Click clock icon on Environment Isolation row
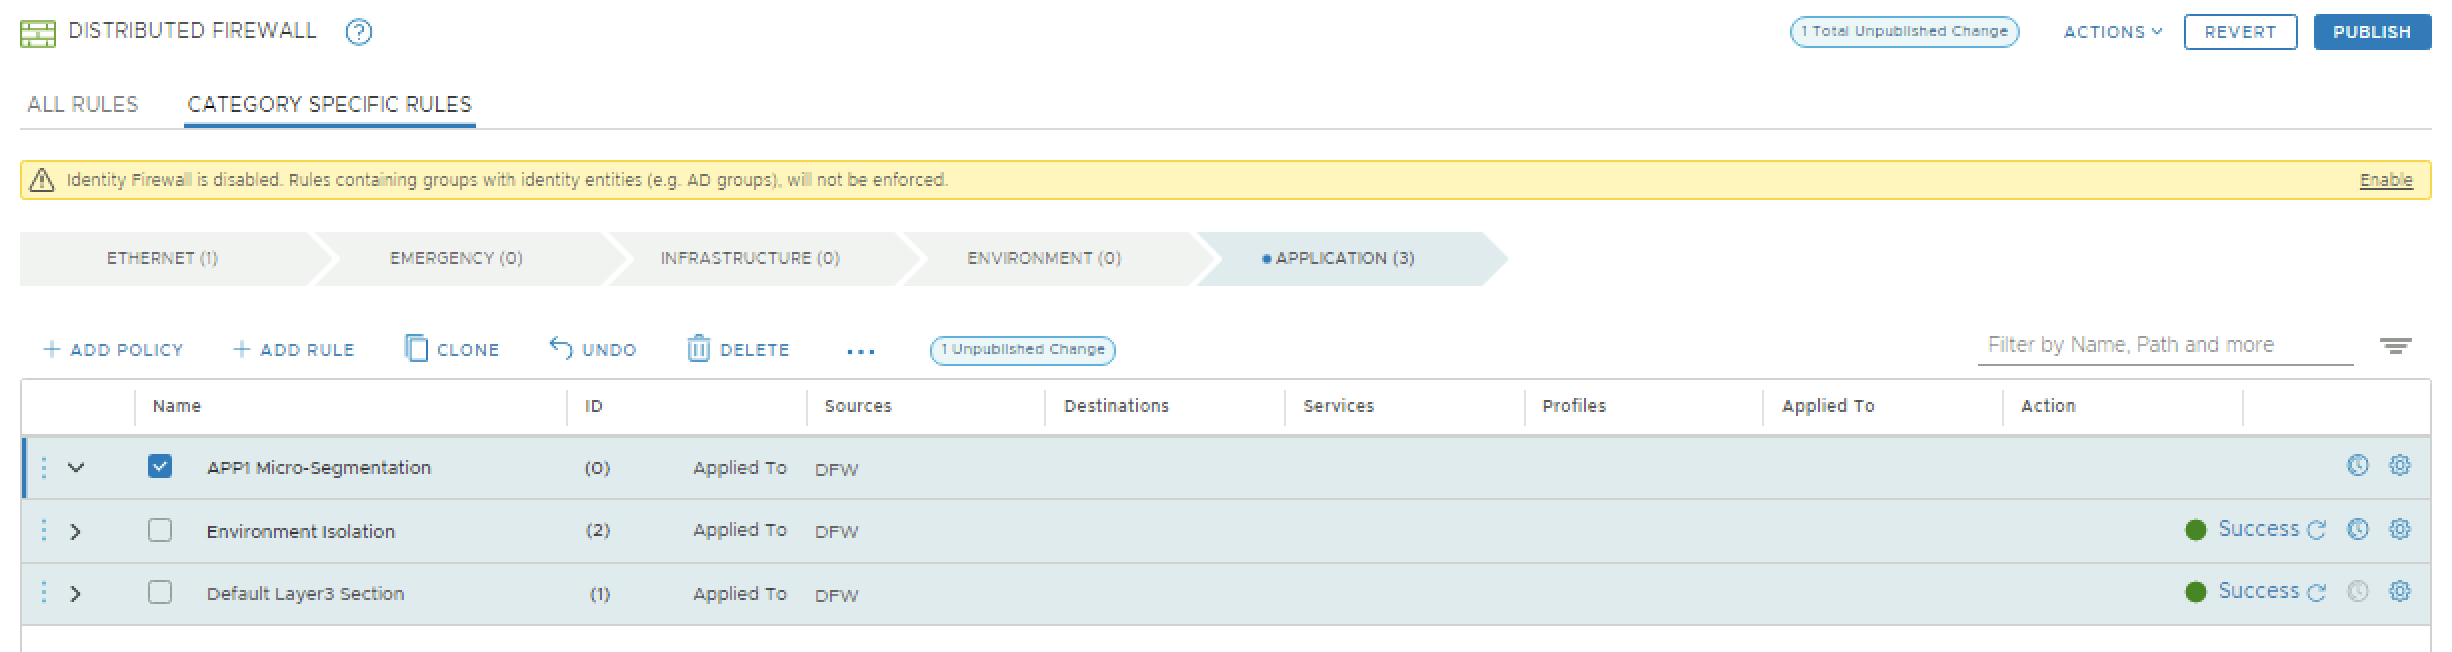 coord(2357,529)
